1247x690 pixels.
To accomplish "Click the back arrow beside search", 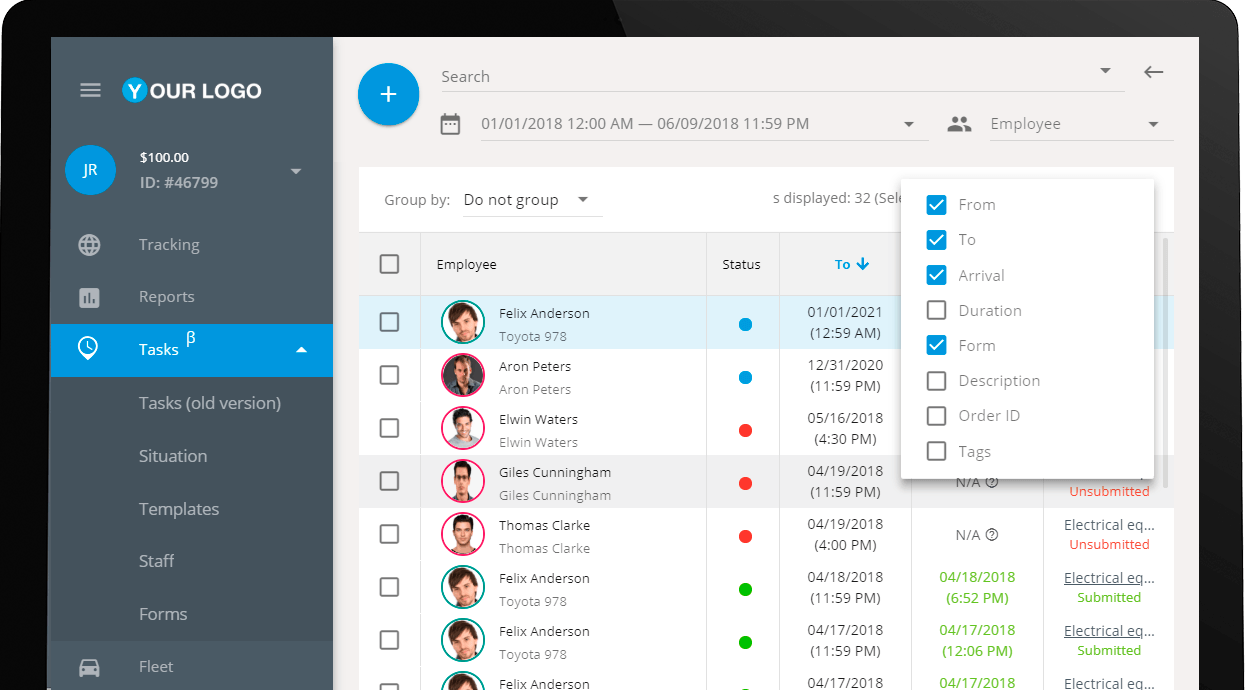I will 1154,72.
